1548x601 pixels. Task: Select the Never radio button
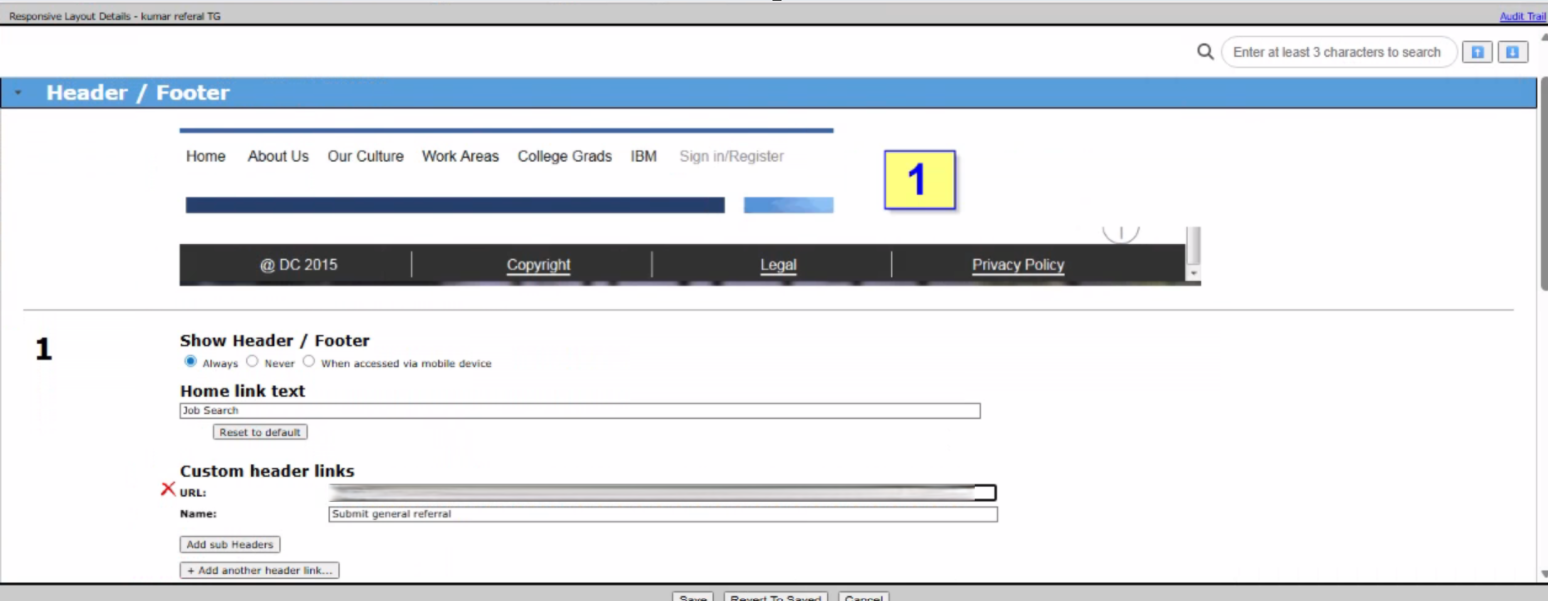tap(252, 362)
